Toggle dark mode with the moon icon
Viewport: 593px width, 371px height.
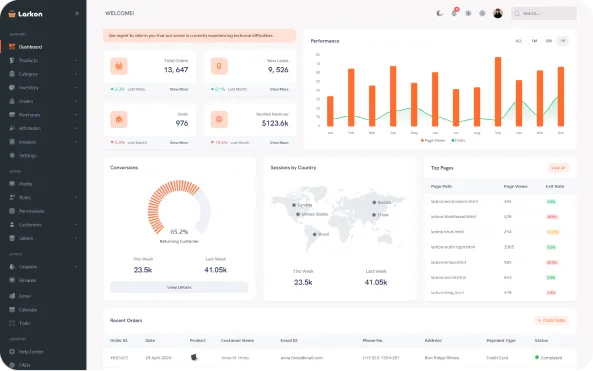click(439, 13)
